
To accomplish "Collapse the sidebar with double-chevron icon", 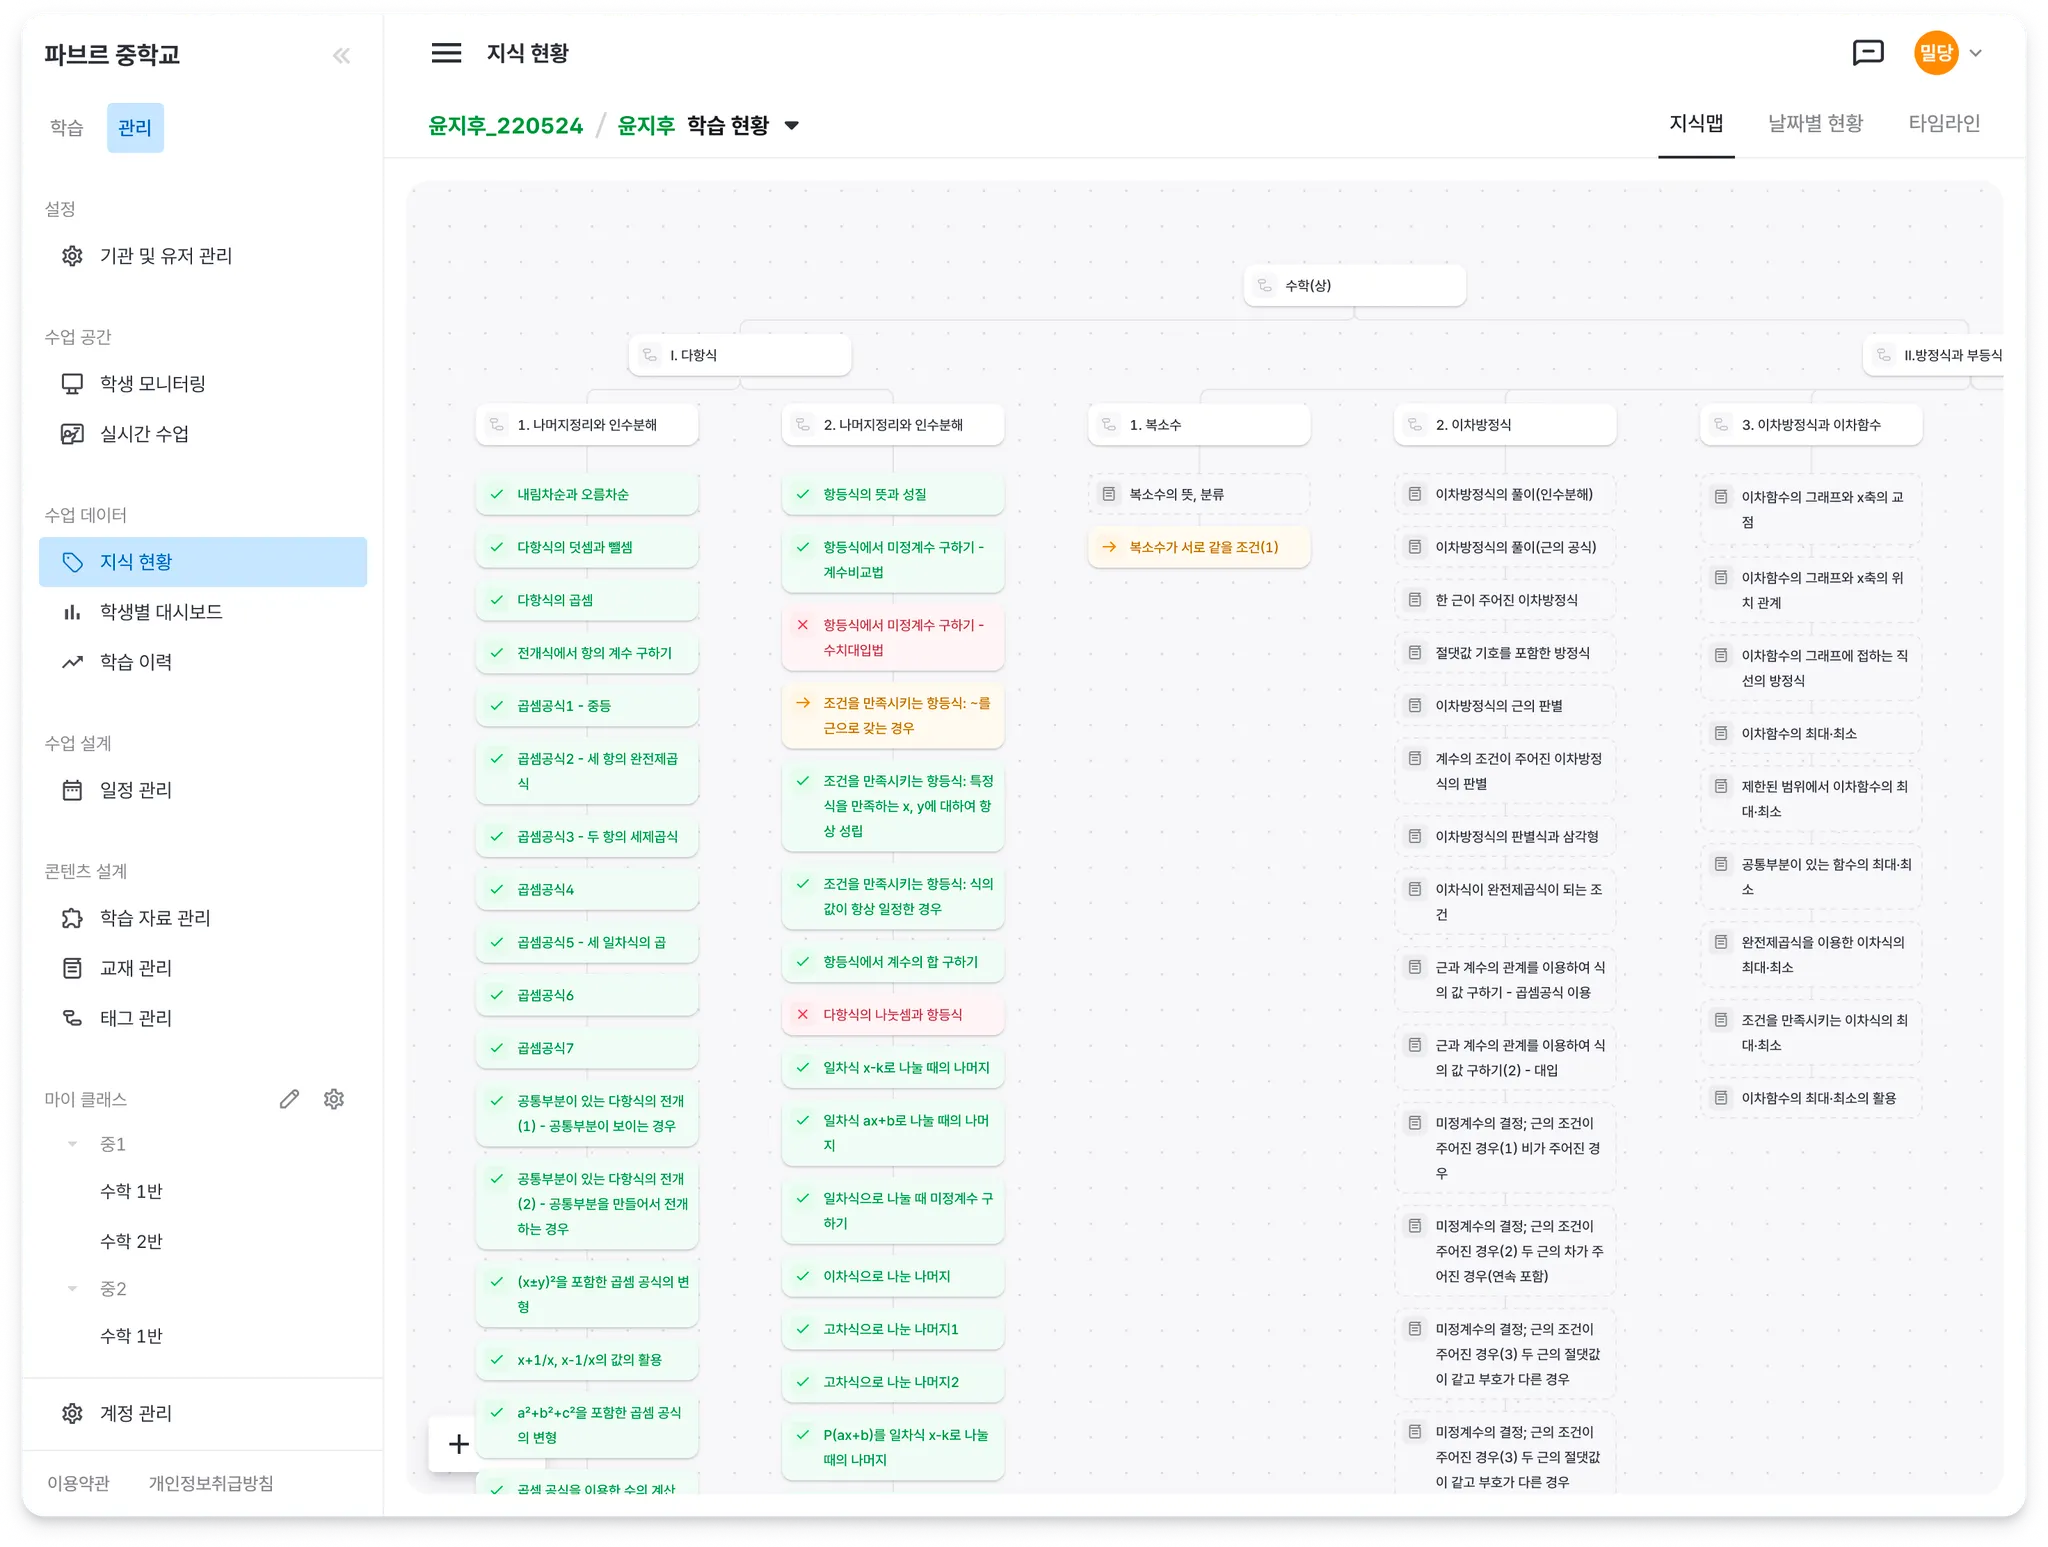I will (x=341, y=55).
